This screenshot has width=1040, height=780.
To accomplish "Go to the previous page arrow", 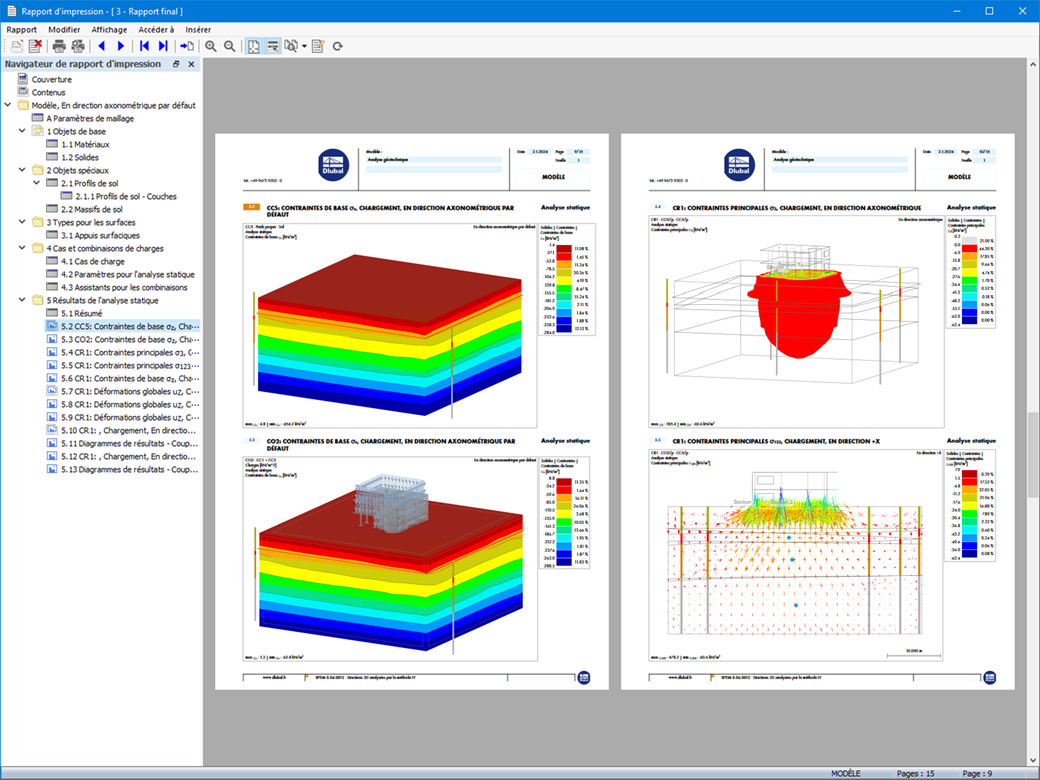I will coord(101,46).
